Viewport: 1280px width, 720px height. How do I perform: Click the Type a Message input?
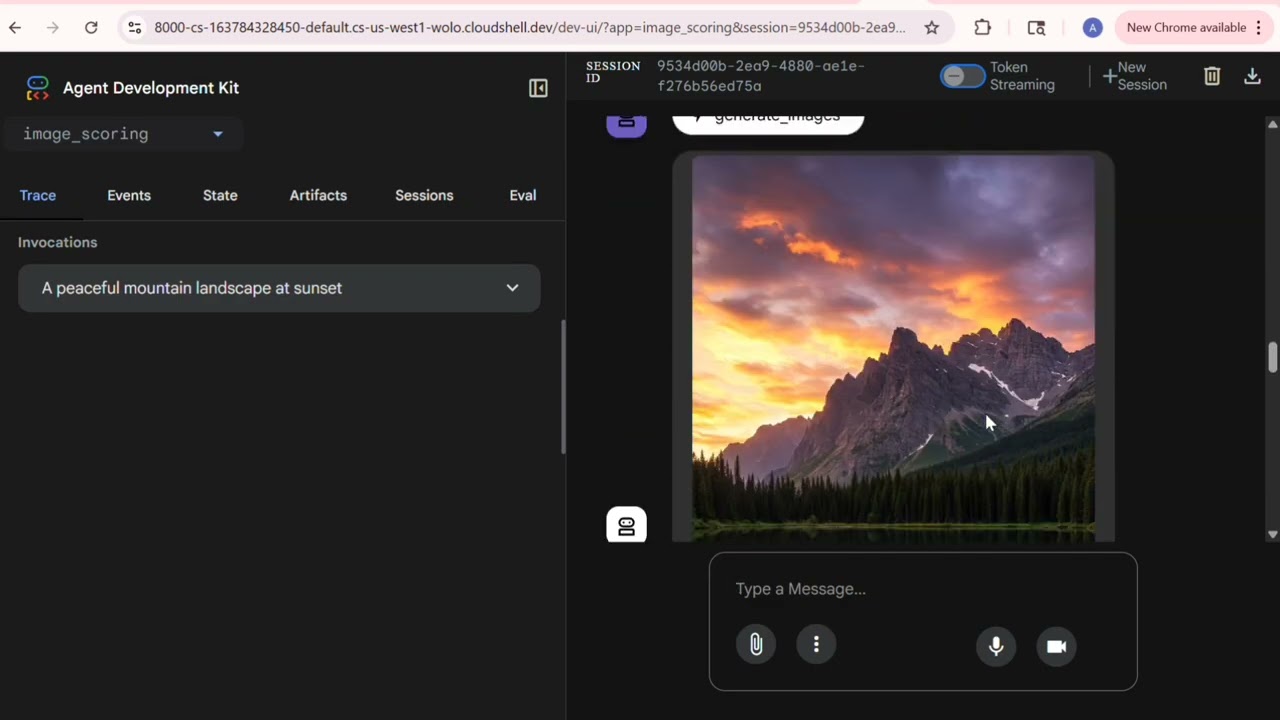click(x=923, y=589)
